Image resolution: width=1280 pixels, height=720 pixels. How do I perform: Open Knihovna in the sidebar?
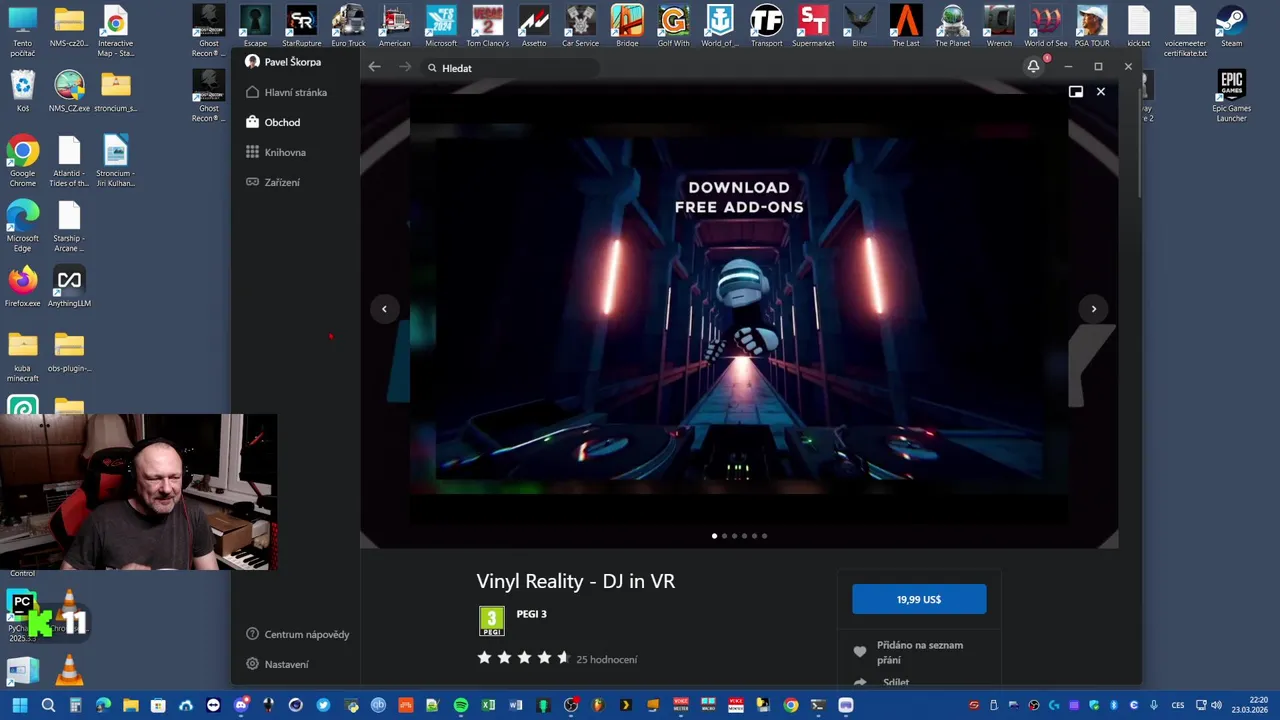tap(276, 152)
